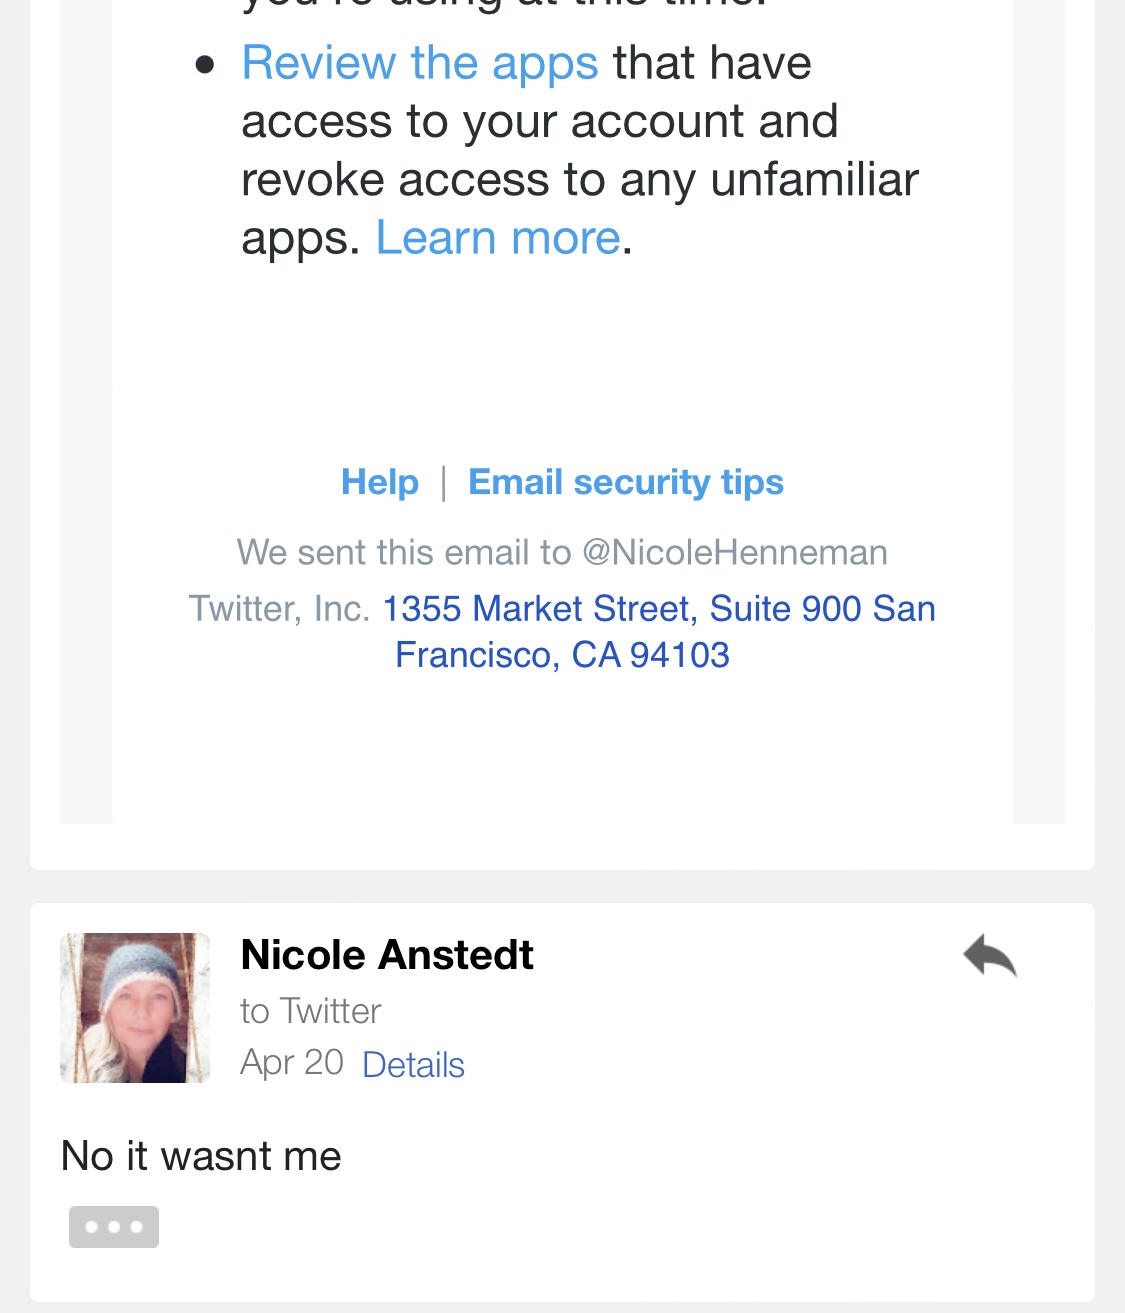
Task: Click the Apr 20 date
Action: (292, 1062)
